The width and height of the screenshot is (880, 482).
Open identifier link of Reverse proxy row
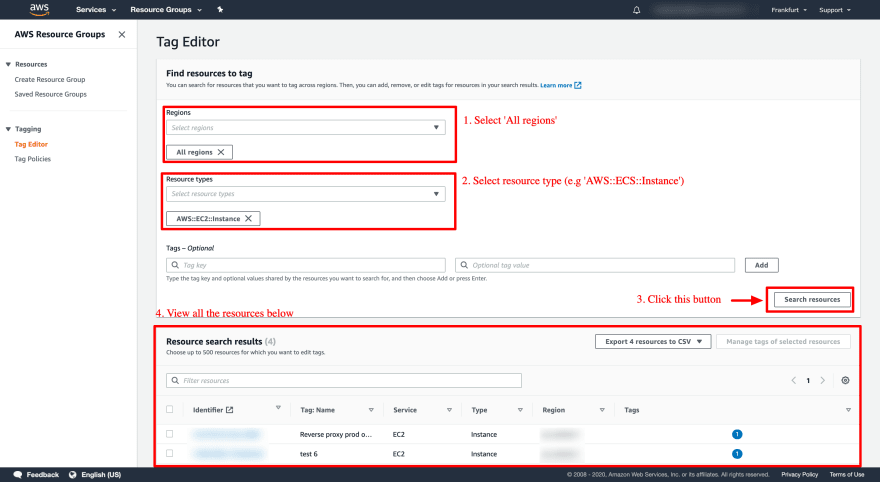coord(227,434)
